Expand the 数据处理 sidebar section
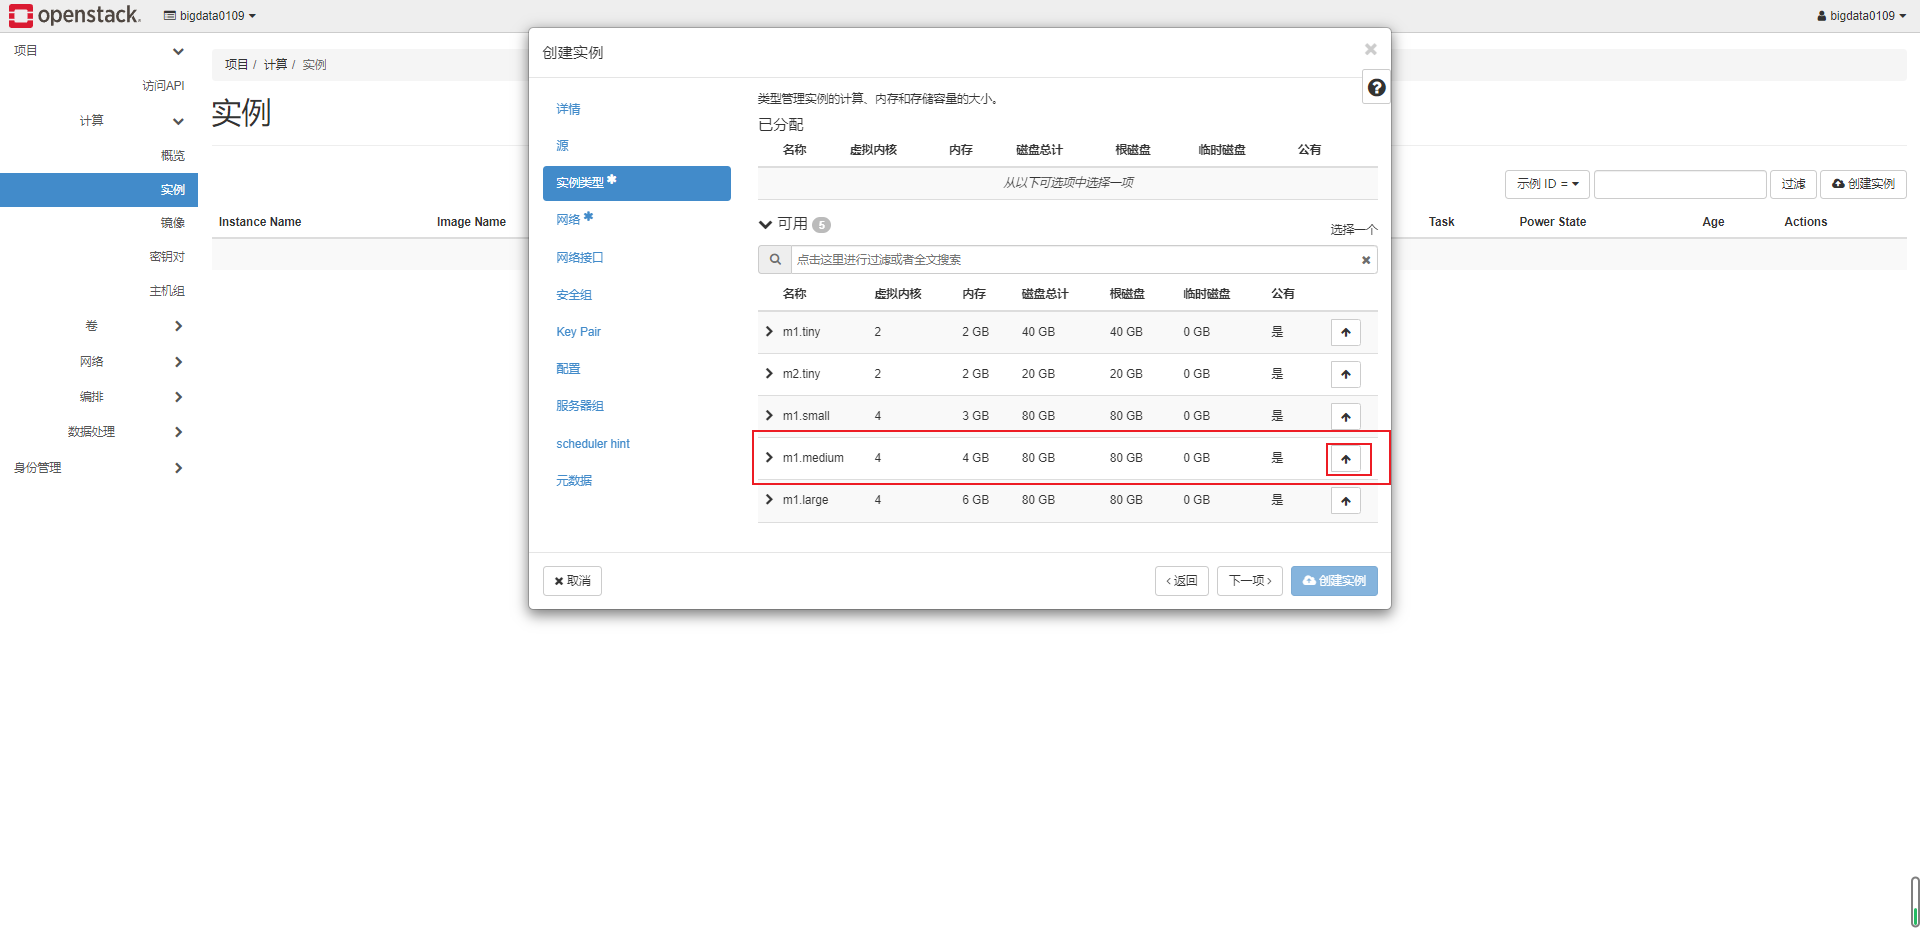 178,432
